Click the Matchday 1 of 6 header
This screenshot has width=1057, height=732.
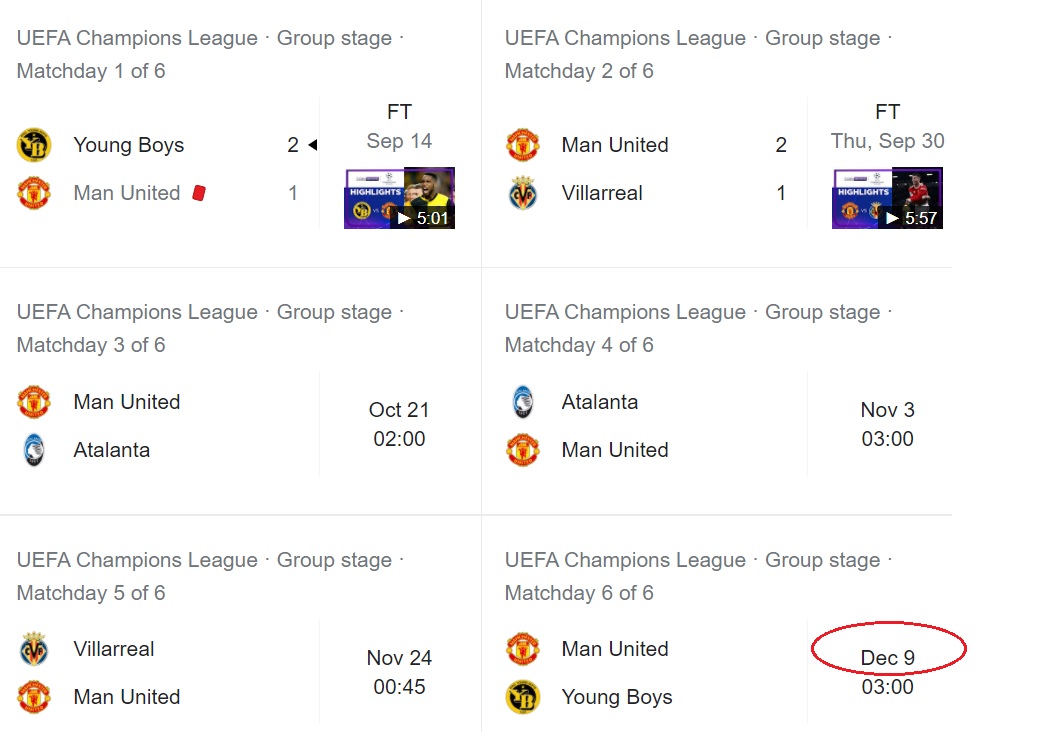91,71
